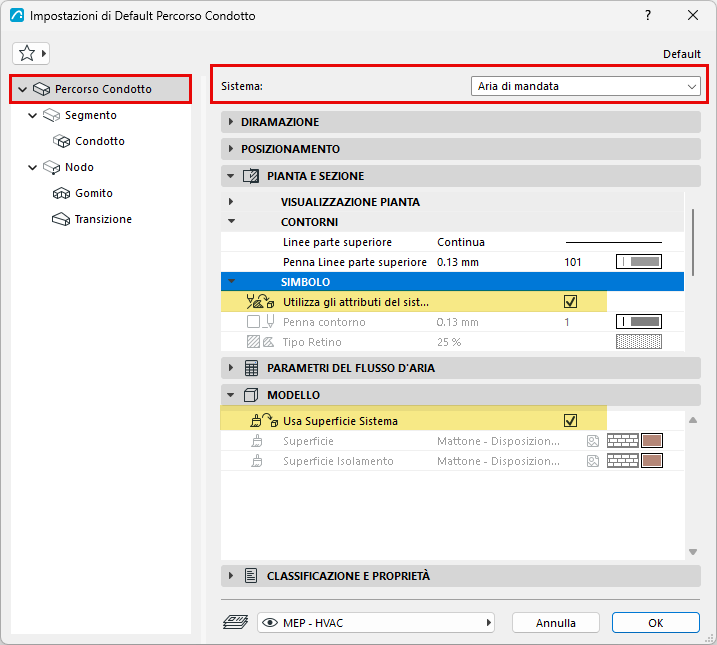Click texture image icon in Superficie Isolamento row
Viewport: 717px width, 645px height.
593,461
